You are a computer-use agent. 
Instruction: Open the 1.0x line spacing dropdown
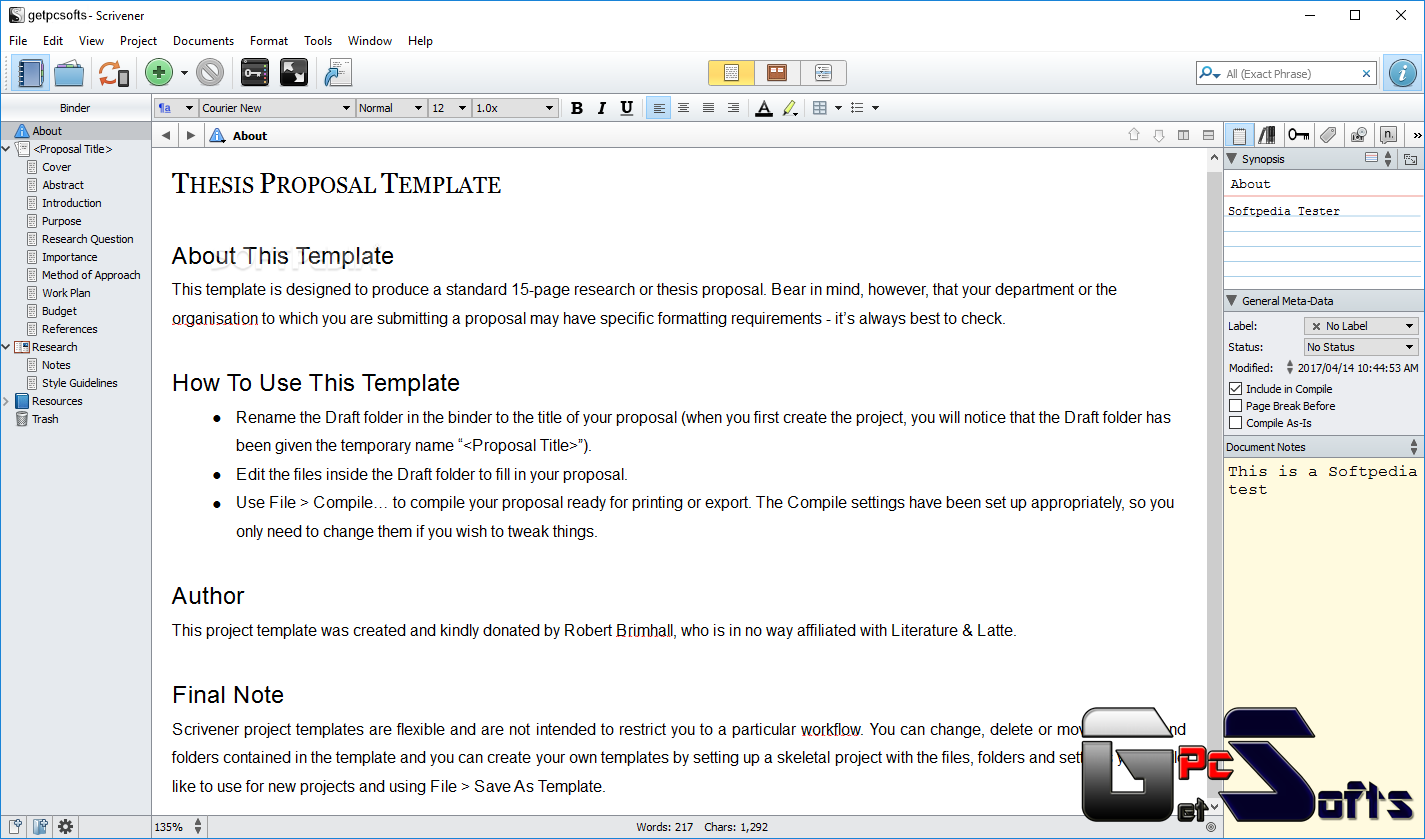(x=515, y=108)
